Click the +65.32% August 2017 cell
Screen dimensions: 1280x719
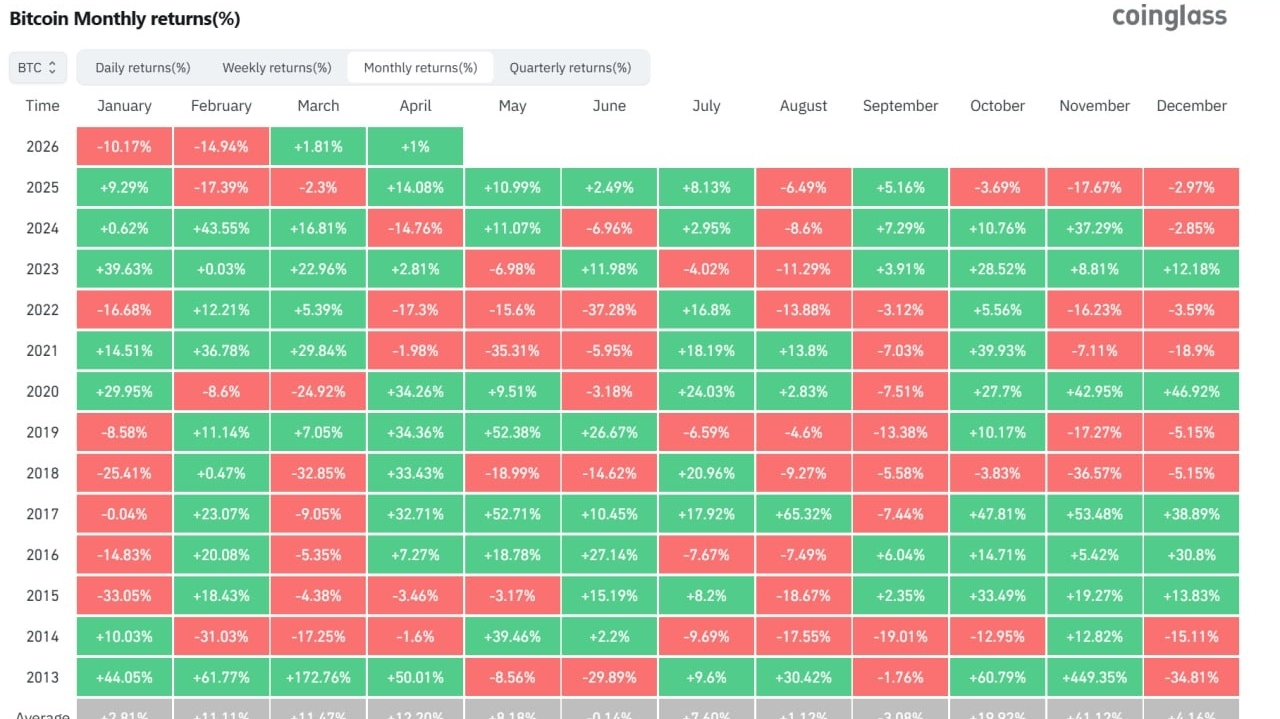pyautogui.click(x=803, y=514)
